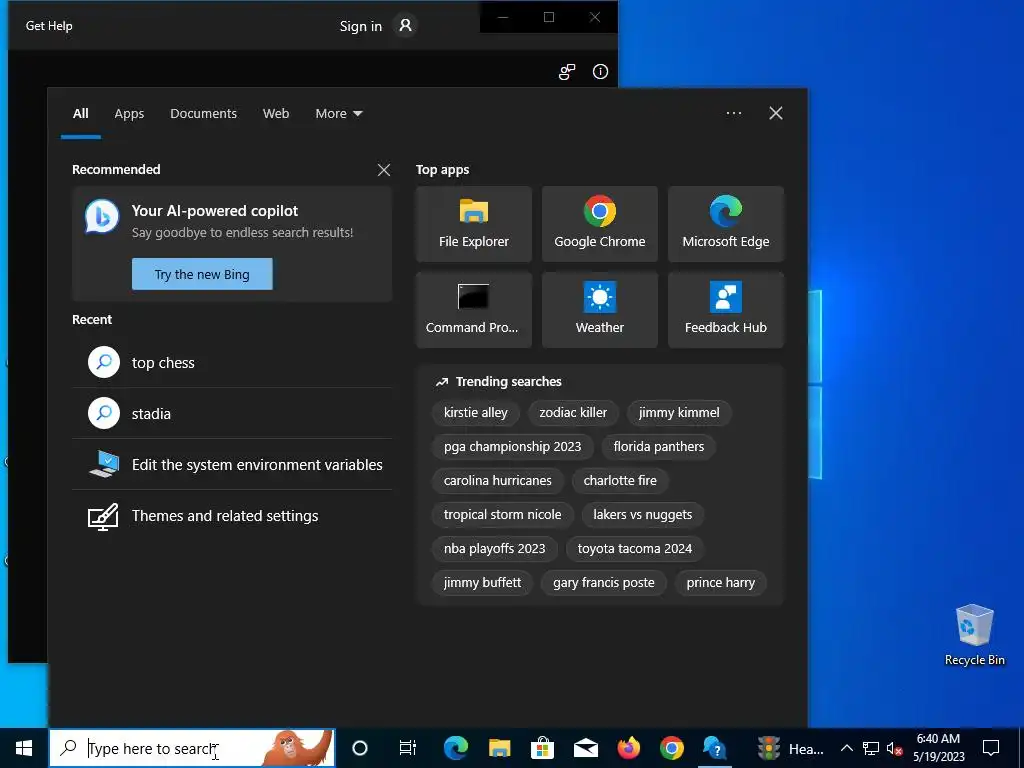
Task: Open Microsoft Store from the taskbar
Action: (542, 748)
